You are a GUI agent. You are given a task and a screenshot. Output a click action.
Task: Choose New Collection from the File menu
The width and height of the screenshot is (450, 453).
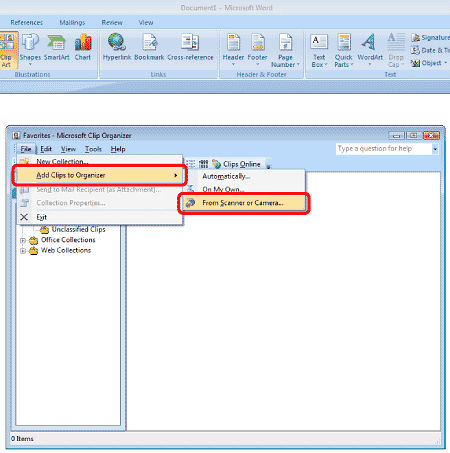pos(100,162)
